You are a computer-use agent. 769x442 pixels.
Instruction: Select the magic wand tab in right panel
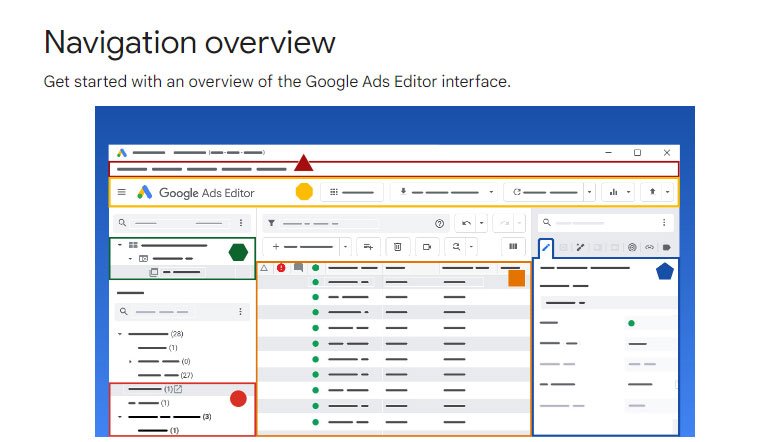click(x=580, y=247)
